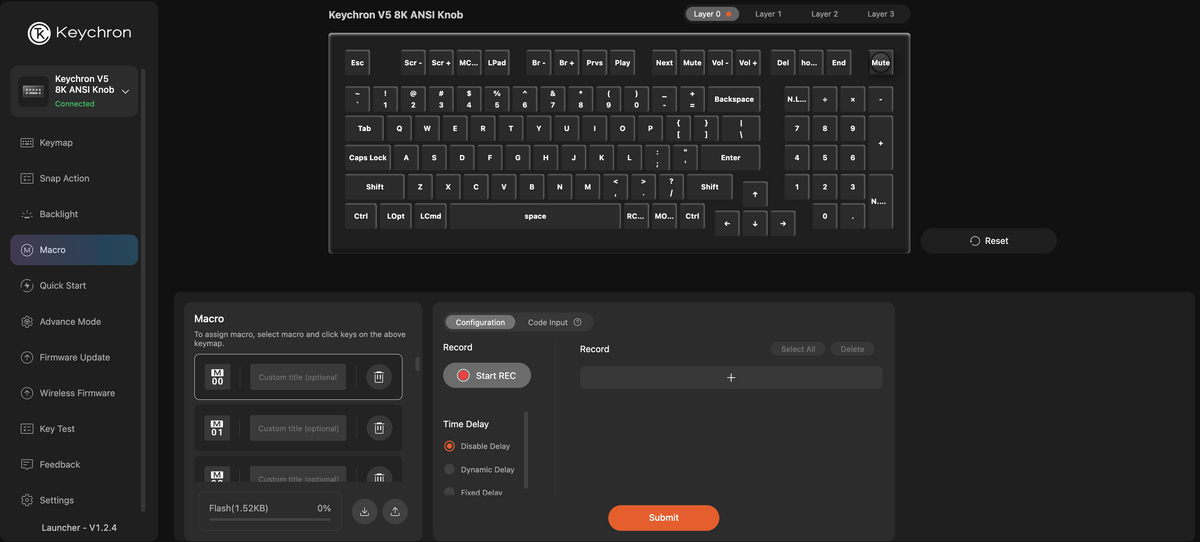This screenshot has height=542, width=1200.
Task: Click the down arrow key on the keymap
Action: (755, 223)
